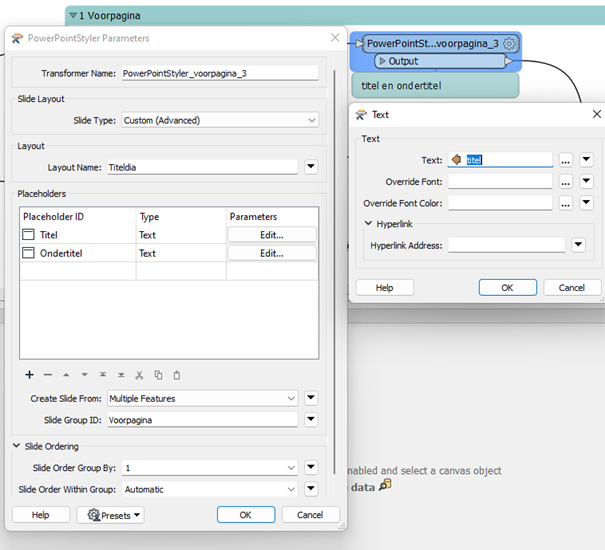
Task: Click the cut scissors icon below placeholder table
Action: coord(140,375)
